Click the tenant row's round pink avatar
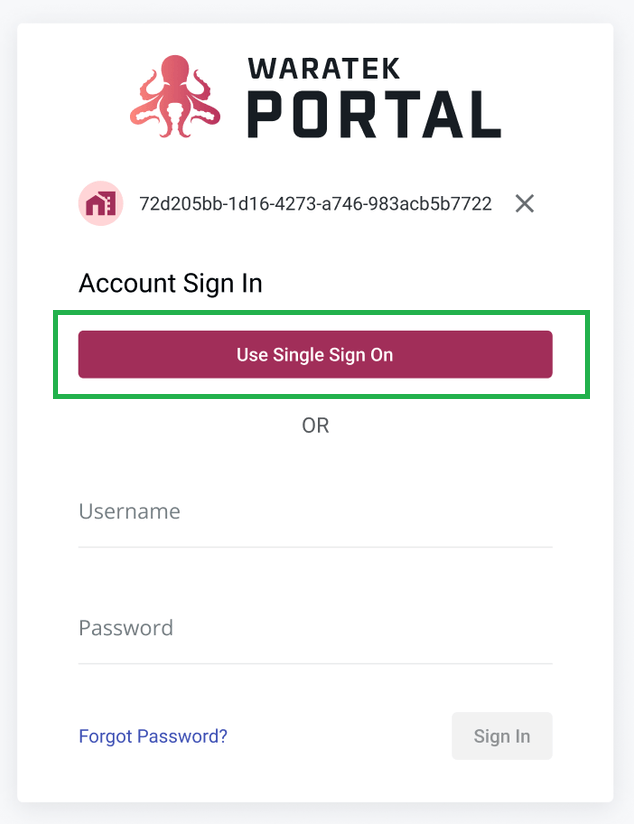Screen dimensions: 634x824 point(101,203)
